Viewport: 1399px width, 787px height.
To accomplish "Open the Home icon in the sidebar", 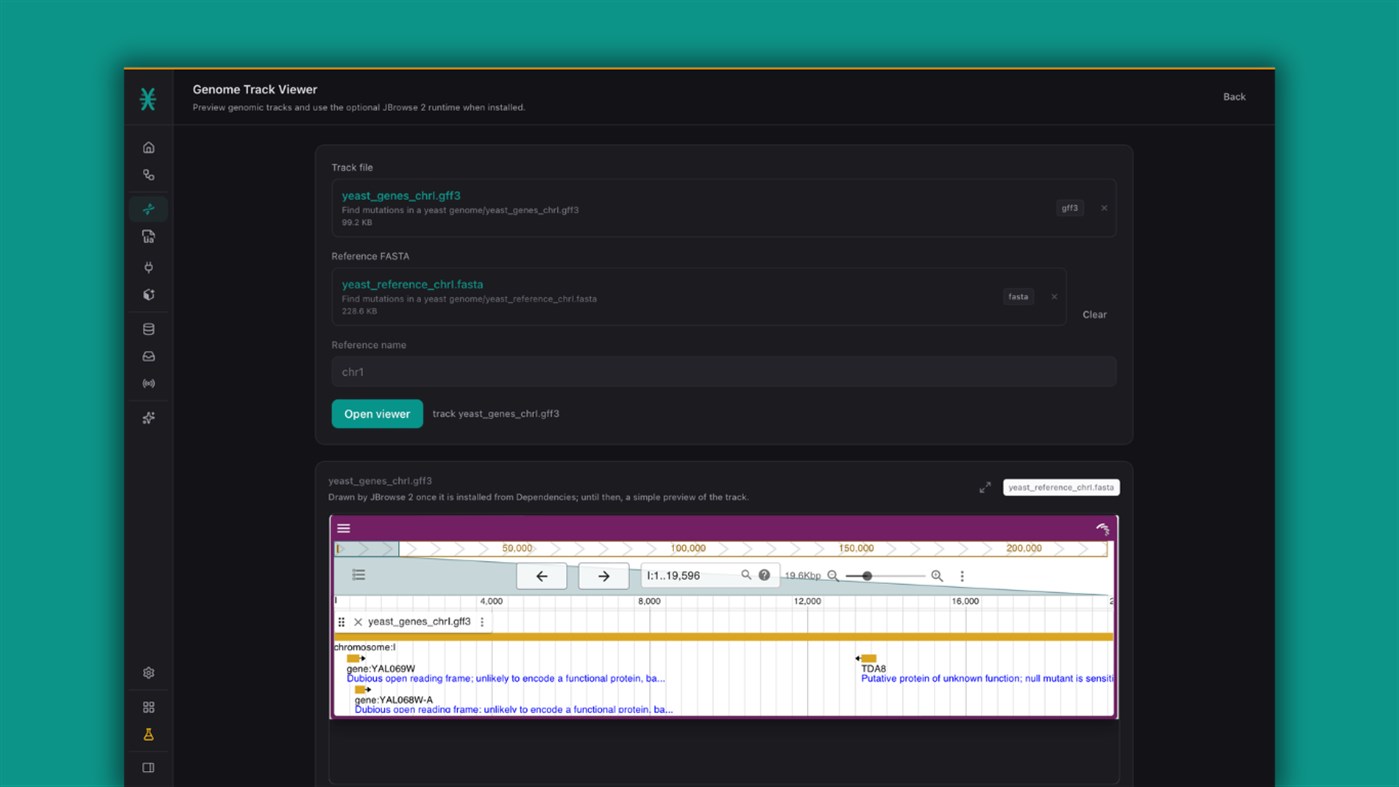I will (x=148, y=148).
